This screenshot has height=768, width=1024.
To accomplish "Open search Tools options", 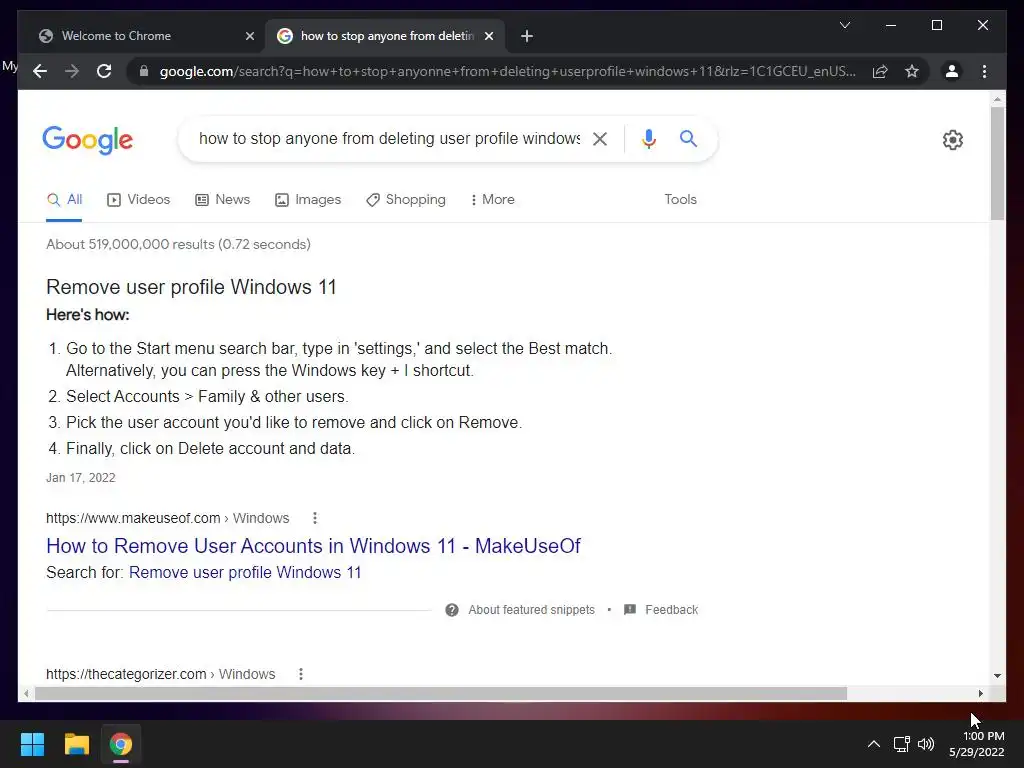I will click(680, 200).
